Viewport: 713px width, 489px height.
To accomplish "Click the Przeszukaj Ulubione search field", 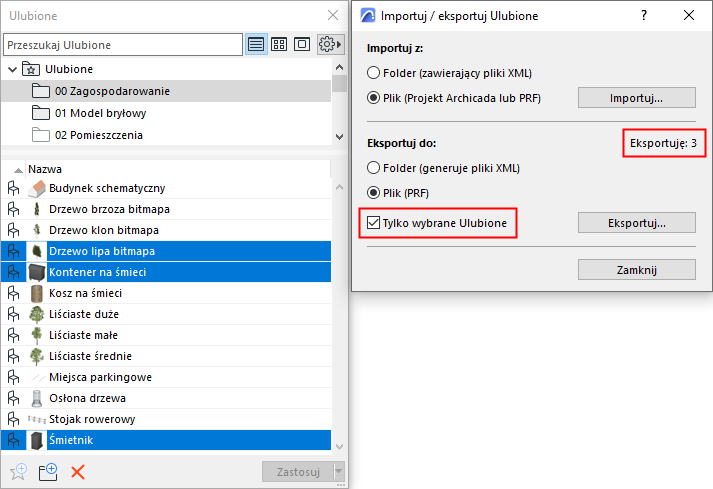I will click(123, 45).
